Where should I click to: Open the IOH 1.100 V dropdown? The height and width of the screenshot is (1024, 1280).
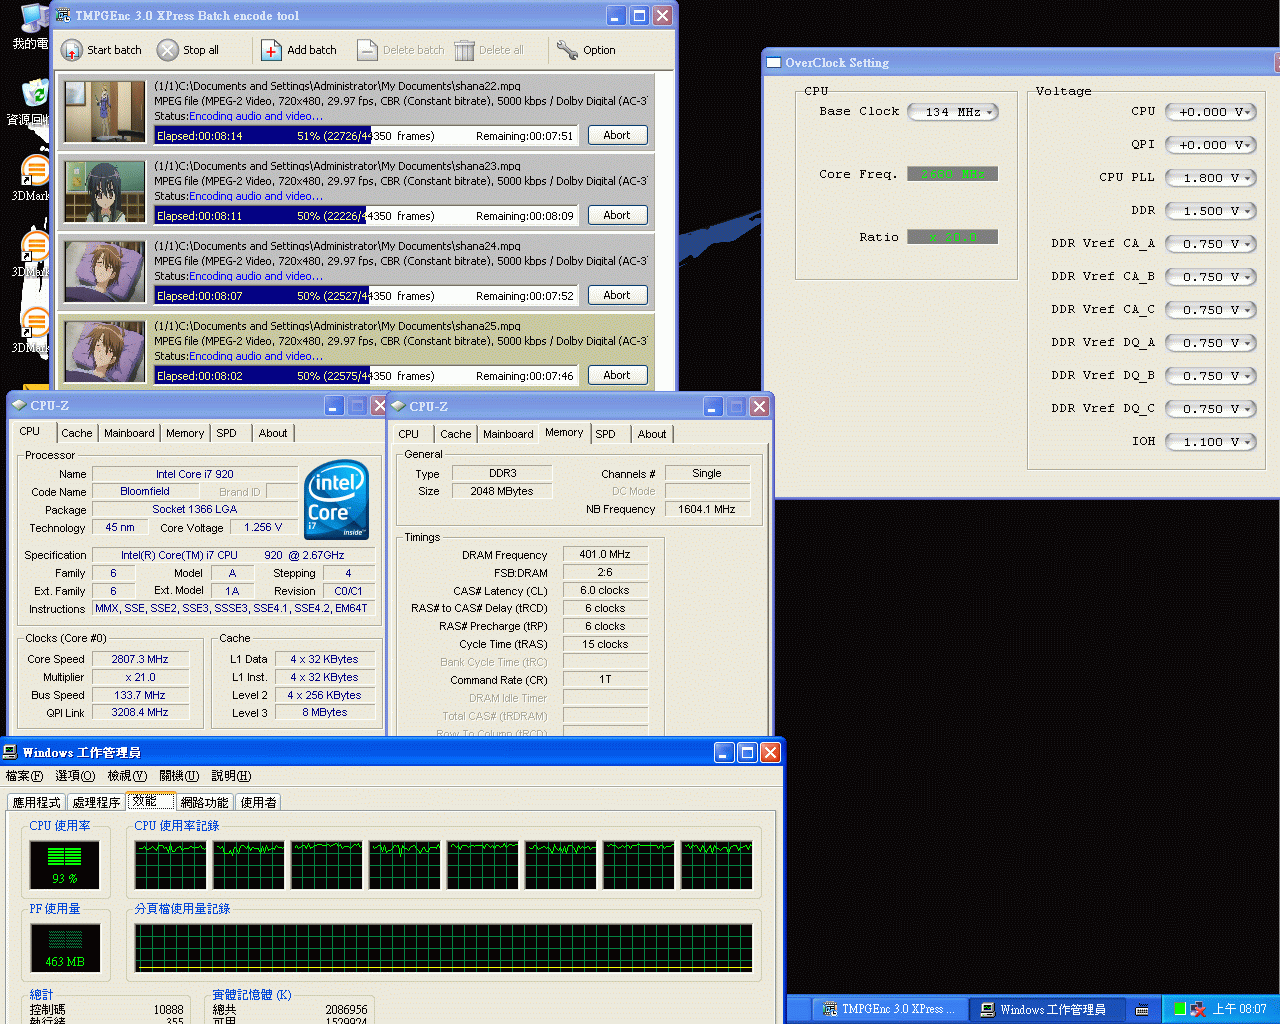click(x=1210, y=442)
